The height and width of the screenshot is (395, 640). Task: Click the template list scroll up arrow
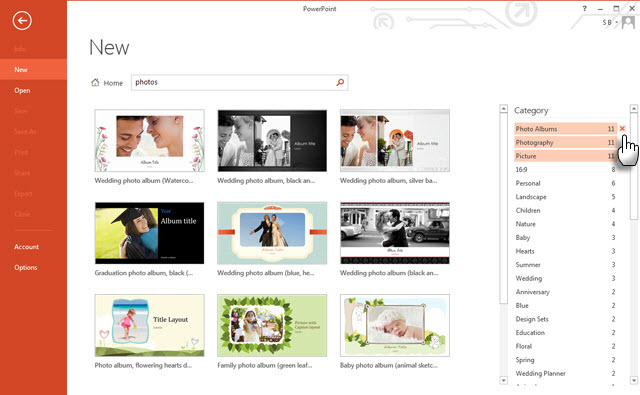pos(503,109)
